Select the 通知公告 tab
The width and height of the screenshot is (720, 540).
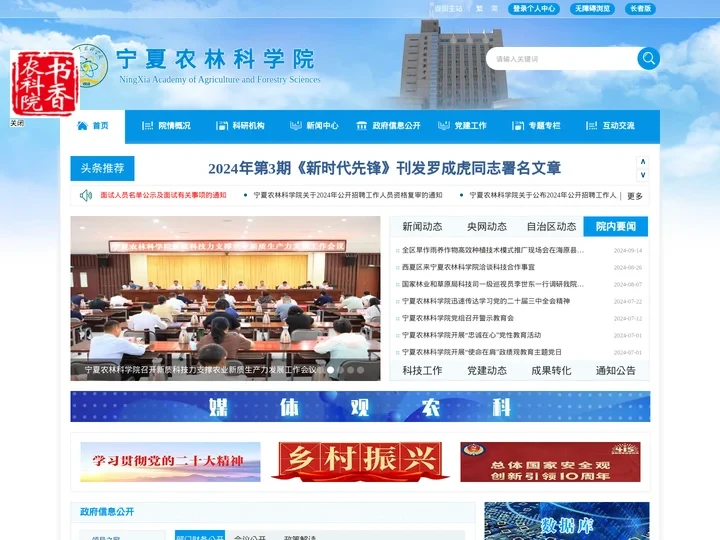click(x=616, y=371)
